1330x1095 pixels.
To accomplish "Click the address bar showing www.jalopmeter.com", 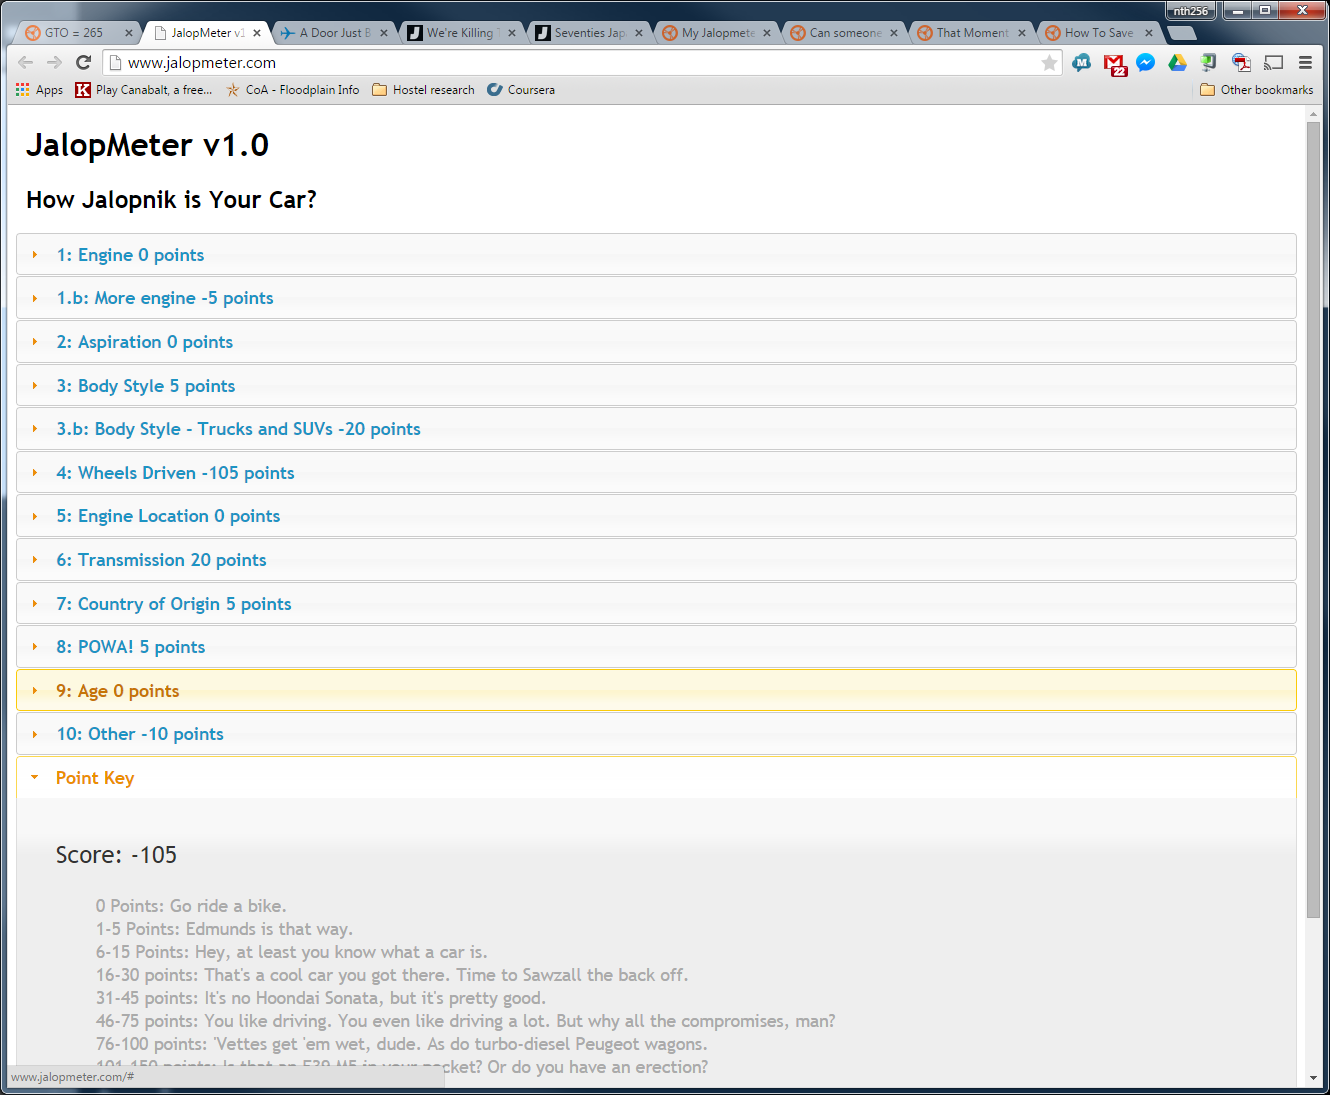I will pyautogui.click(x=580, y=63).
